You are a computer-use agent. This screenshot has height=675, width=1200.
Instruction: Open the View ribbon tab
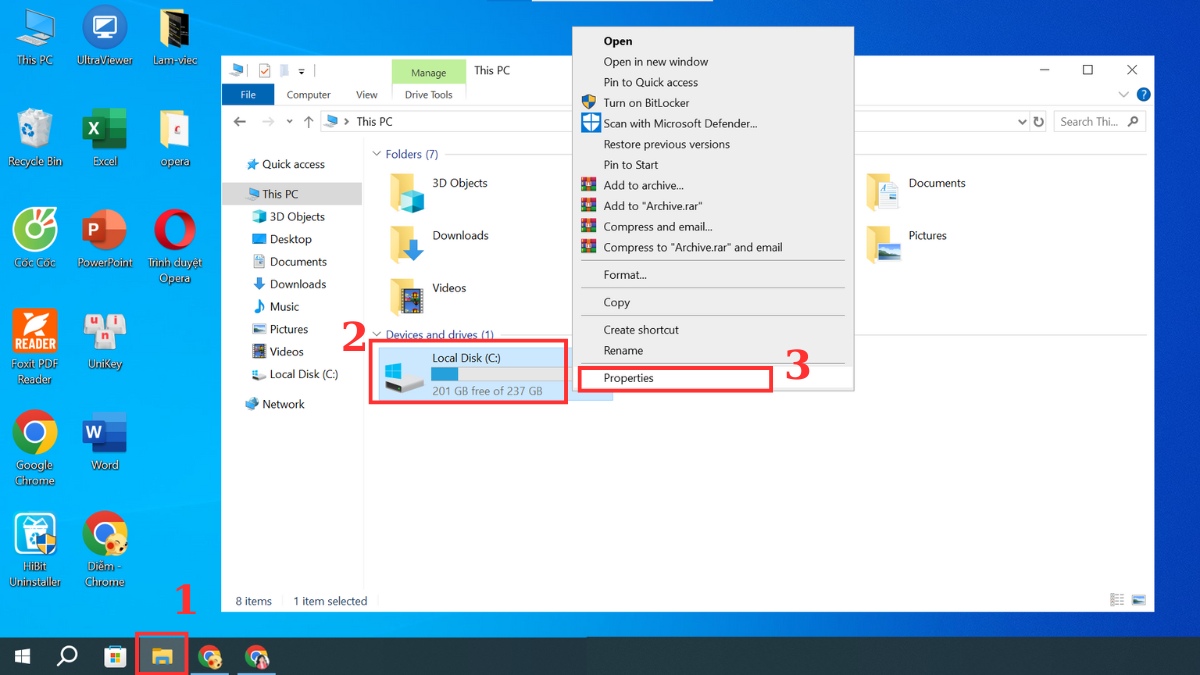point(367,95)
